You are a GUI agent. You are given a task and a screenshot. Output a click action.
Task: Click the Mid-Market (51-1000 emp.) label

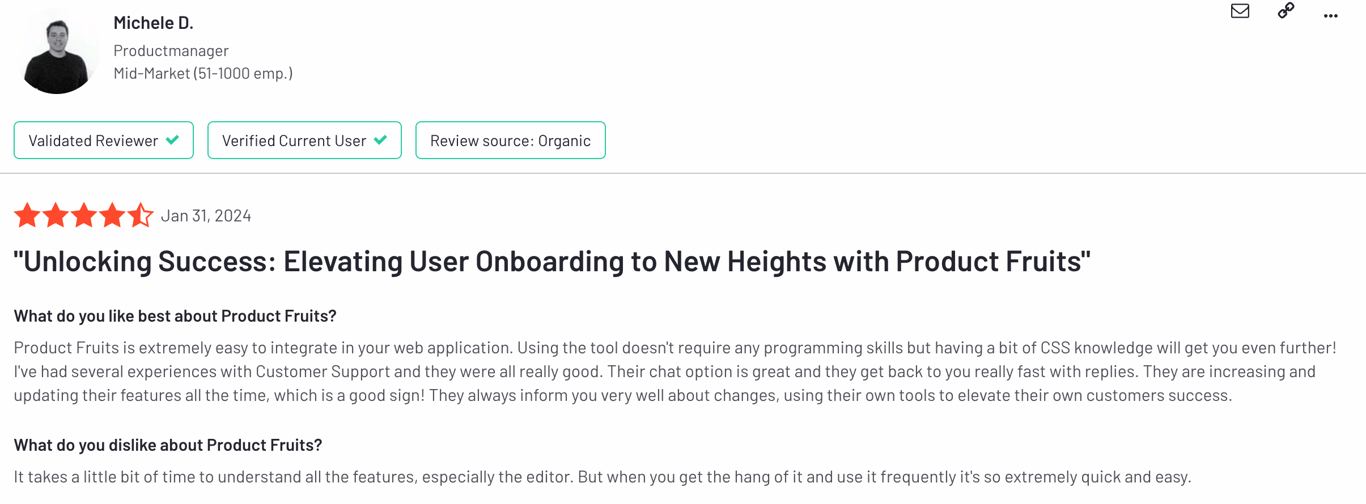(203, 73)
